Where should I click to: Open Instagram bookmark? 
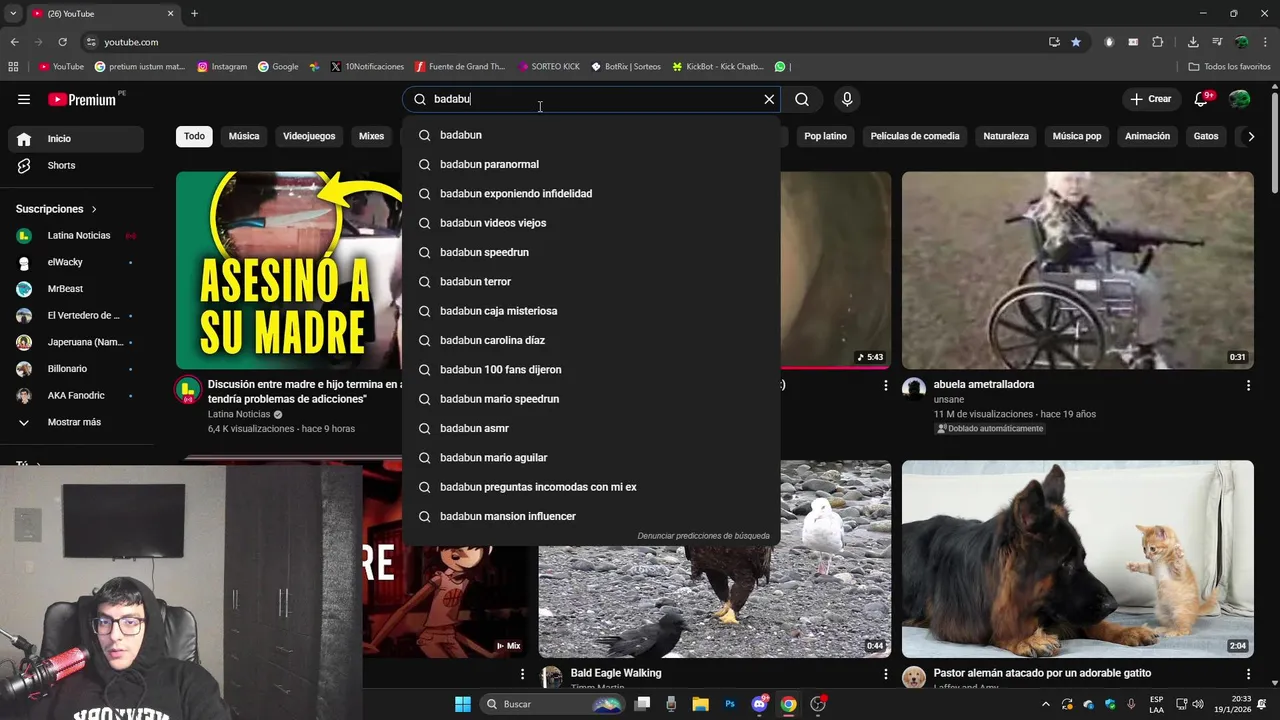coord(222,67)
